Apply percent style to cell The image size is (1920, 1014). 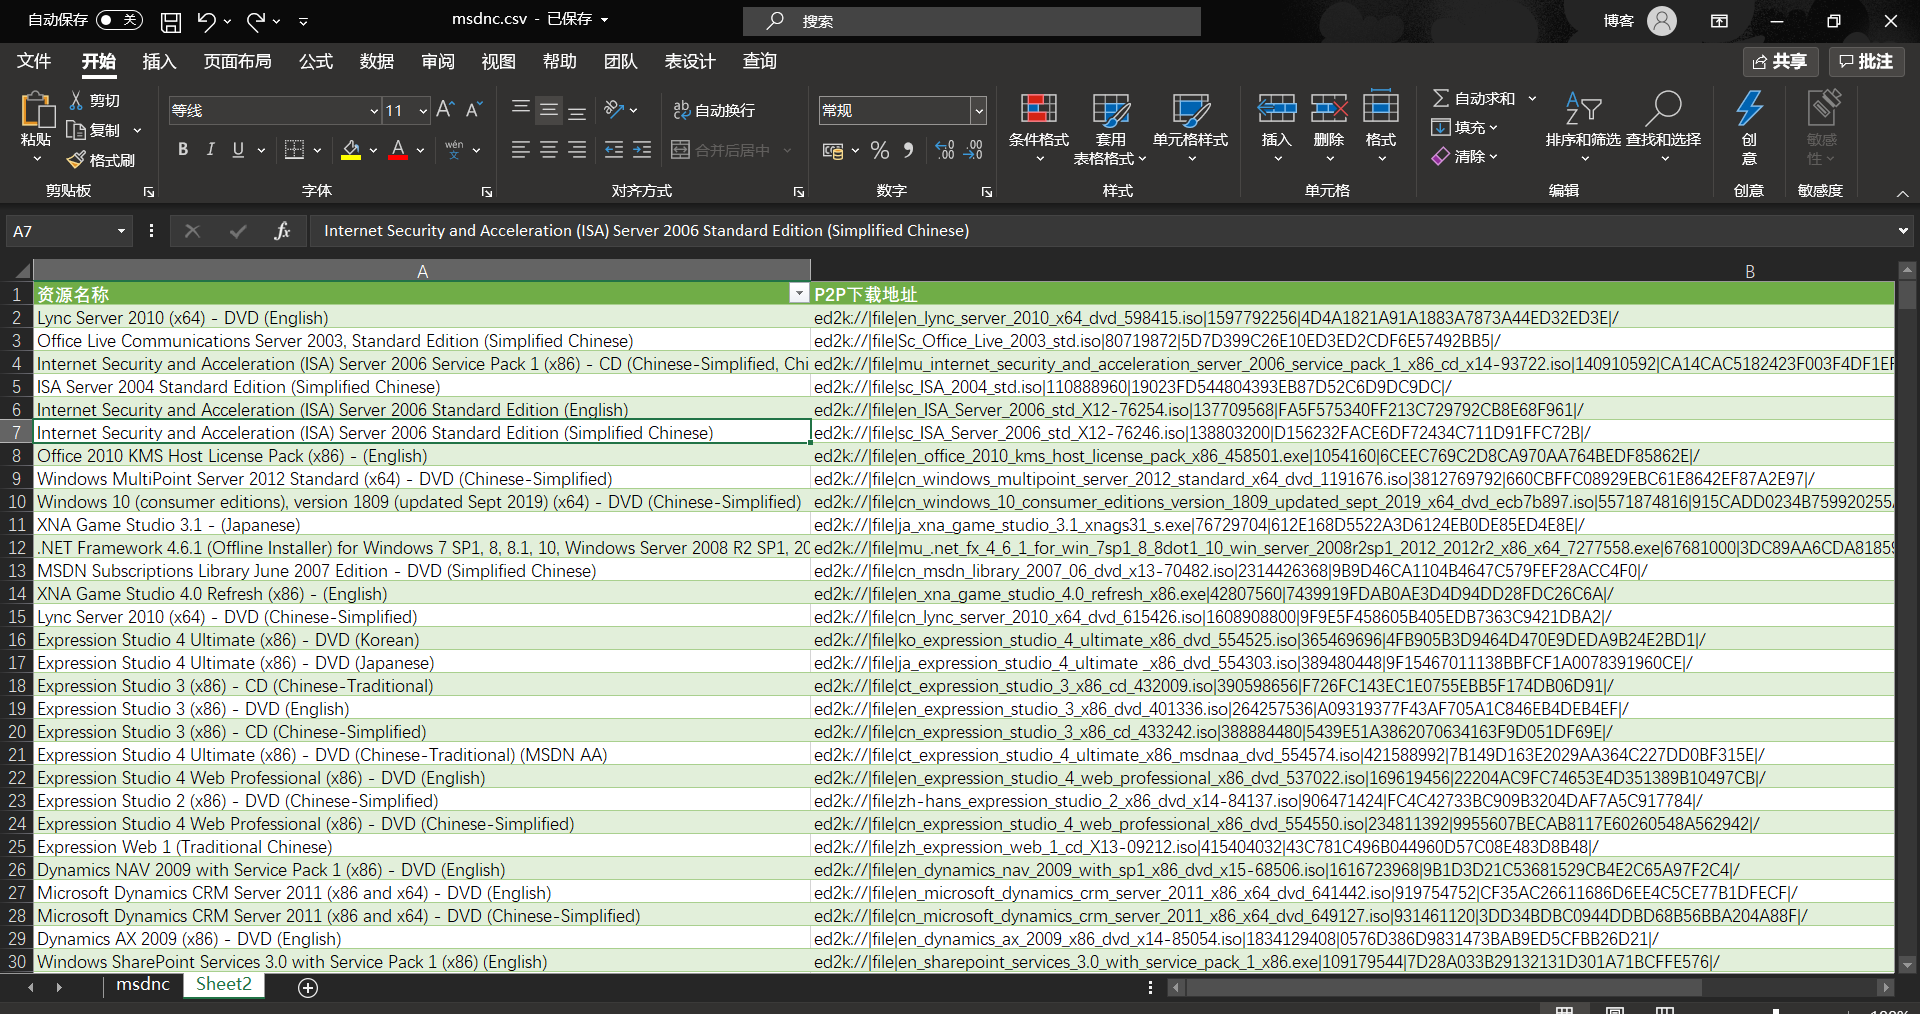(x=880, y=150)
